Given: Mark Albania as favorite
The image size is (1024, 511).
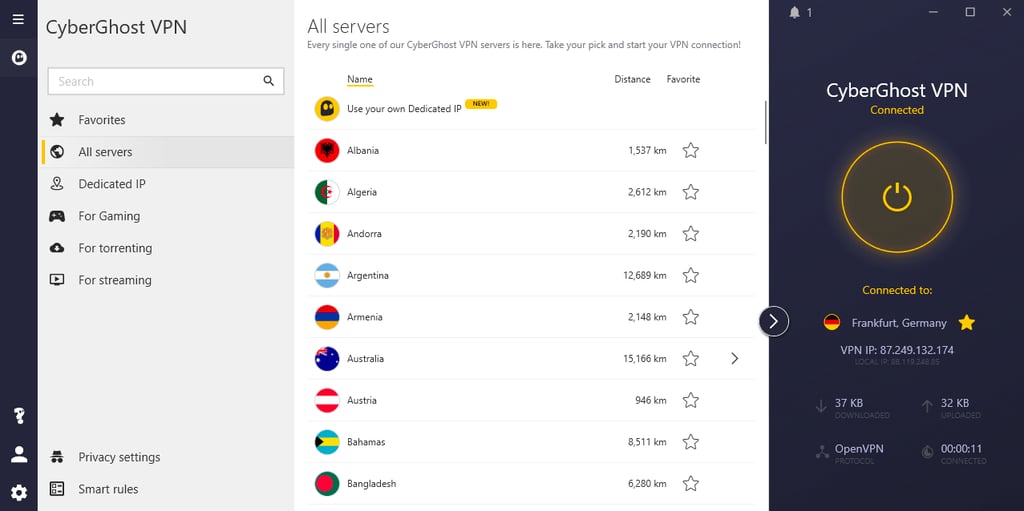Looking at the screenshot, I should click(690, 150).
